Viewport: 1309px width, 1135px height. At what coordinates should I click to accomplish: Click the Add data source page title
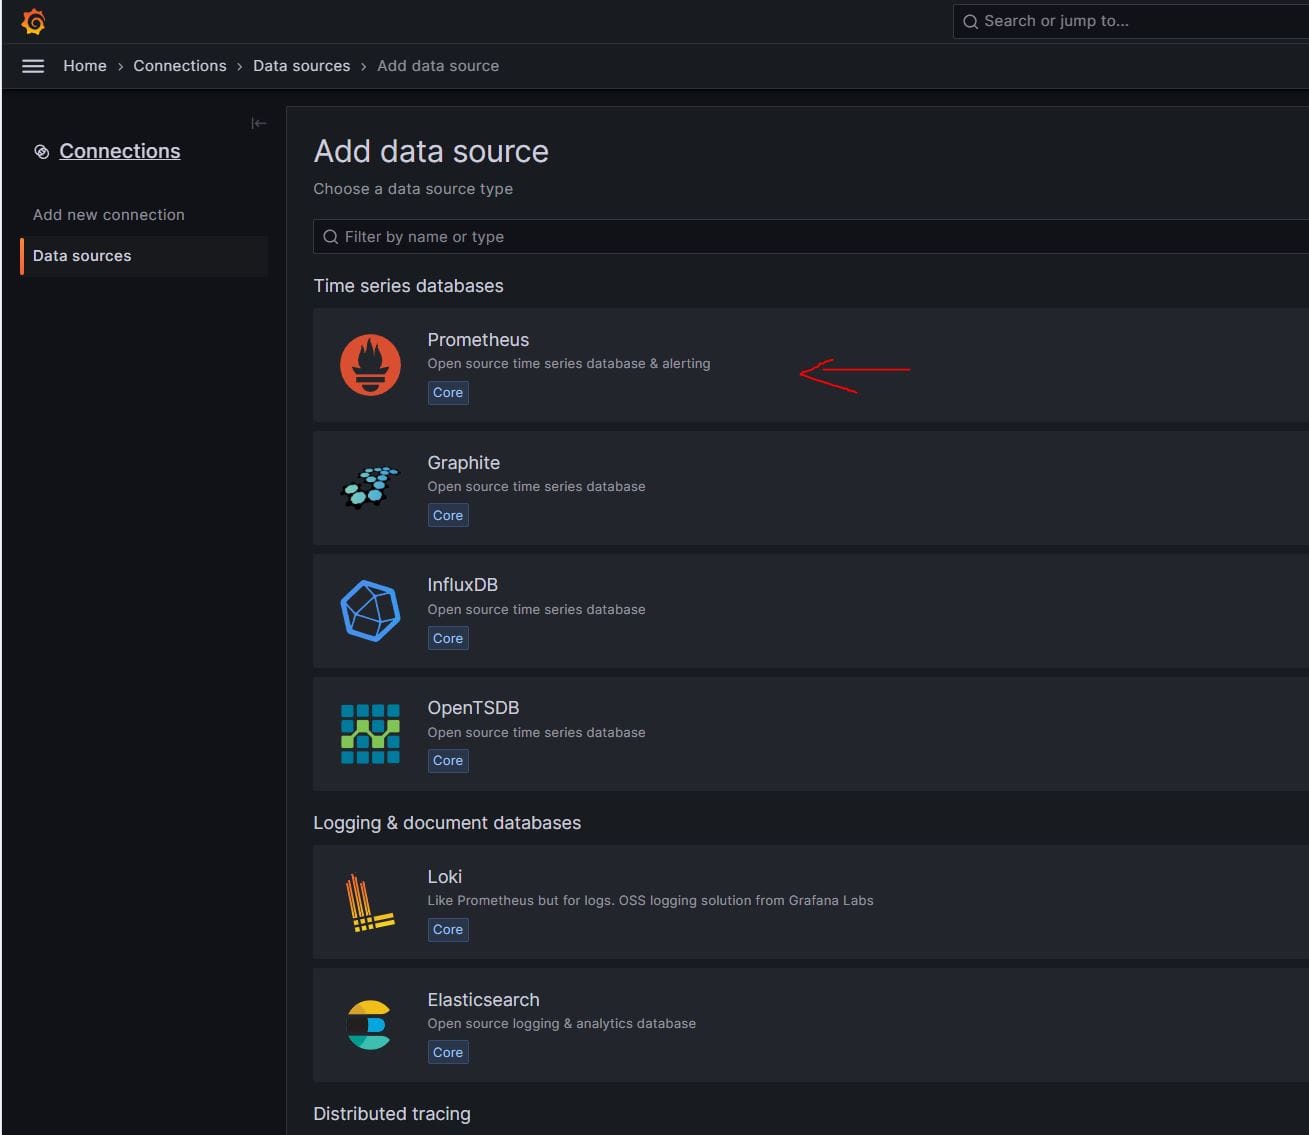(x=431, y=151)
